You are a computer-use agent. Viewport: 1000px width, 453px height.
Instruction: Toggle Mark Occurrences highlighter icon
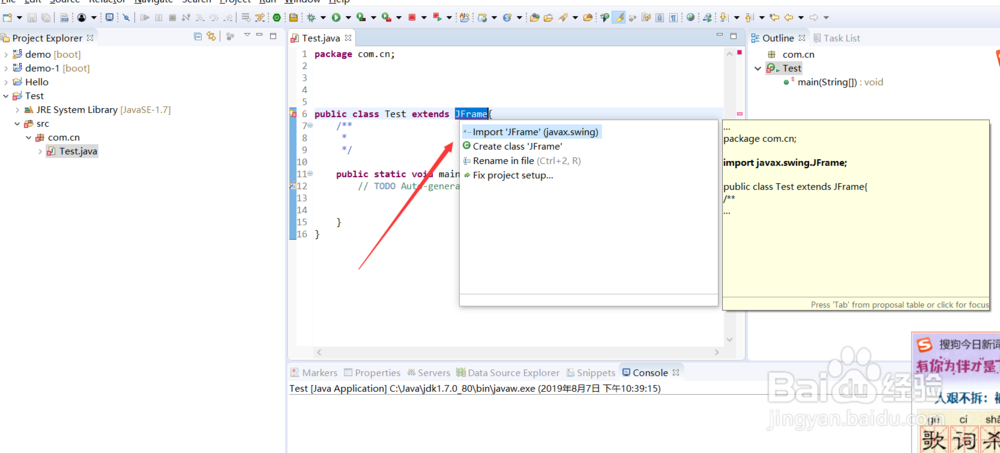(619, 17)
